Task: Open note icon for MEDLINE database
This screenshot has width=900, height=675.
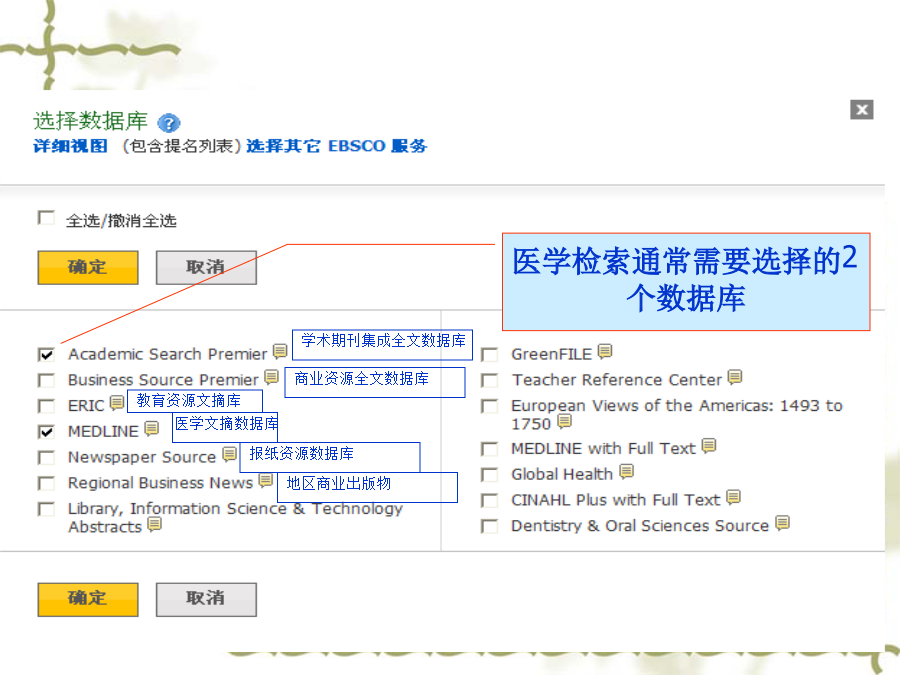Action: tap(152, 428)
